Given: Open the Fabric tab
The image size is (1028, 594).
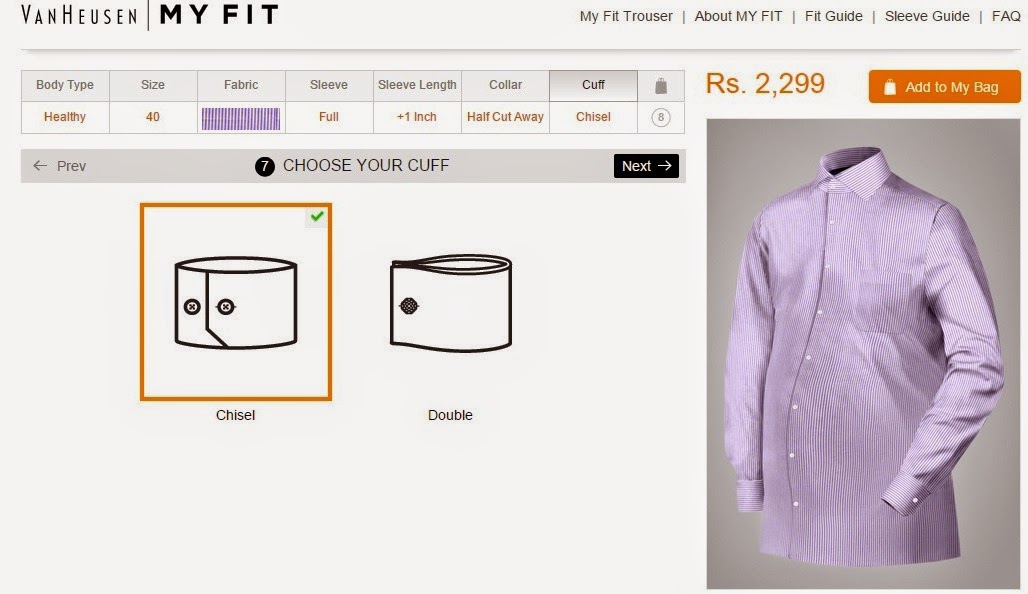Looking at the screenshot, I should pyautogui.click(x=241, y=85).
